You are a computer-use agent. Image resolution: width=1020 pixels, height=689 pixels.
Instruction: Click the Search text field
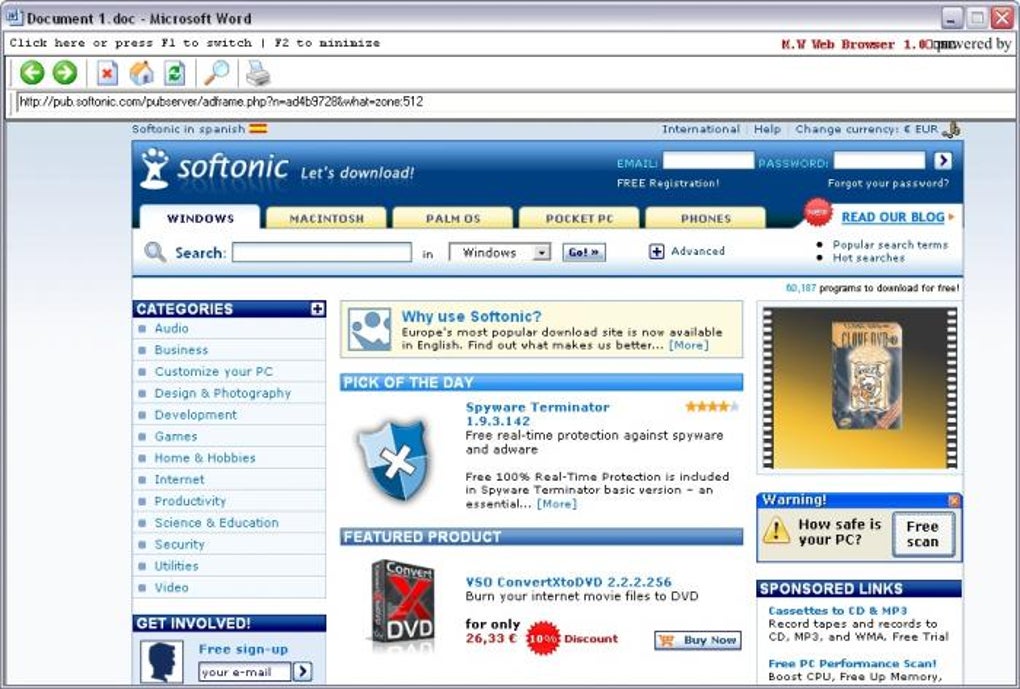point(322,252)
